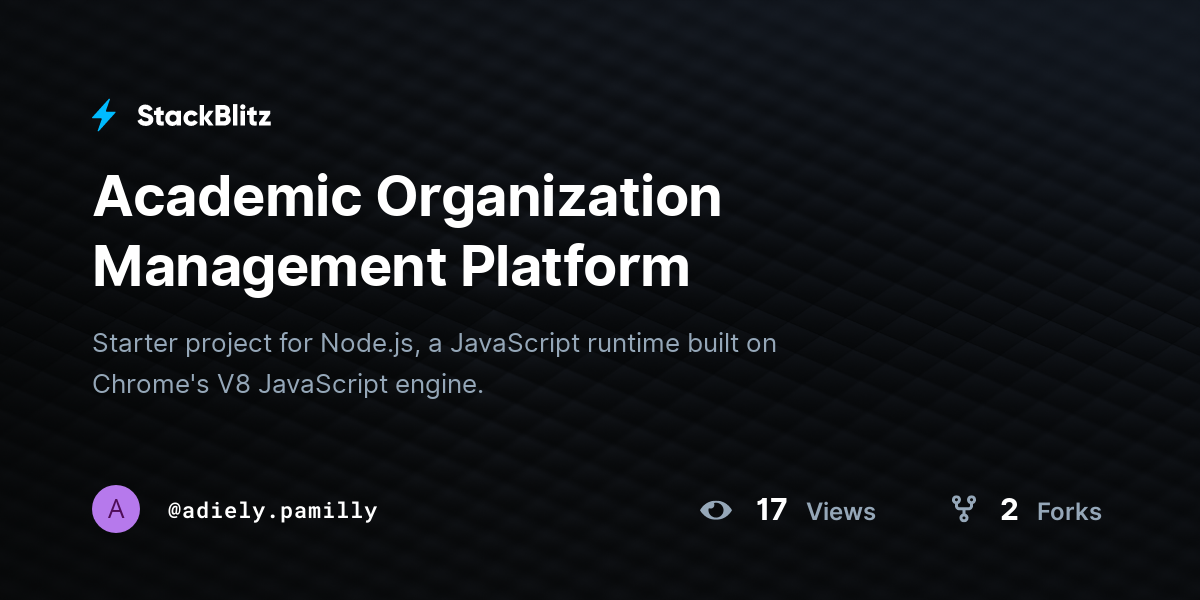Viewport: 1200px width, 600px height.
Task: Click the StackBlitz lightning bolt logo
Action: tap(104, 116)
